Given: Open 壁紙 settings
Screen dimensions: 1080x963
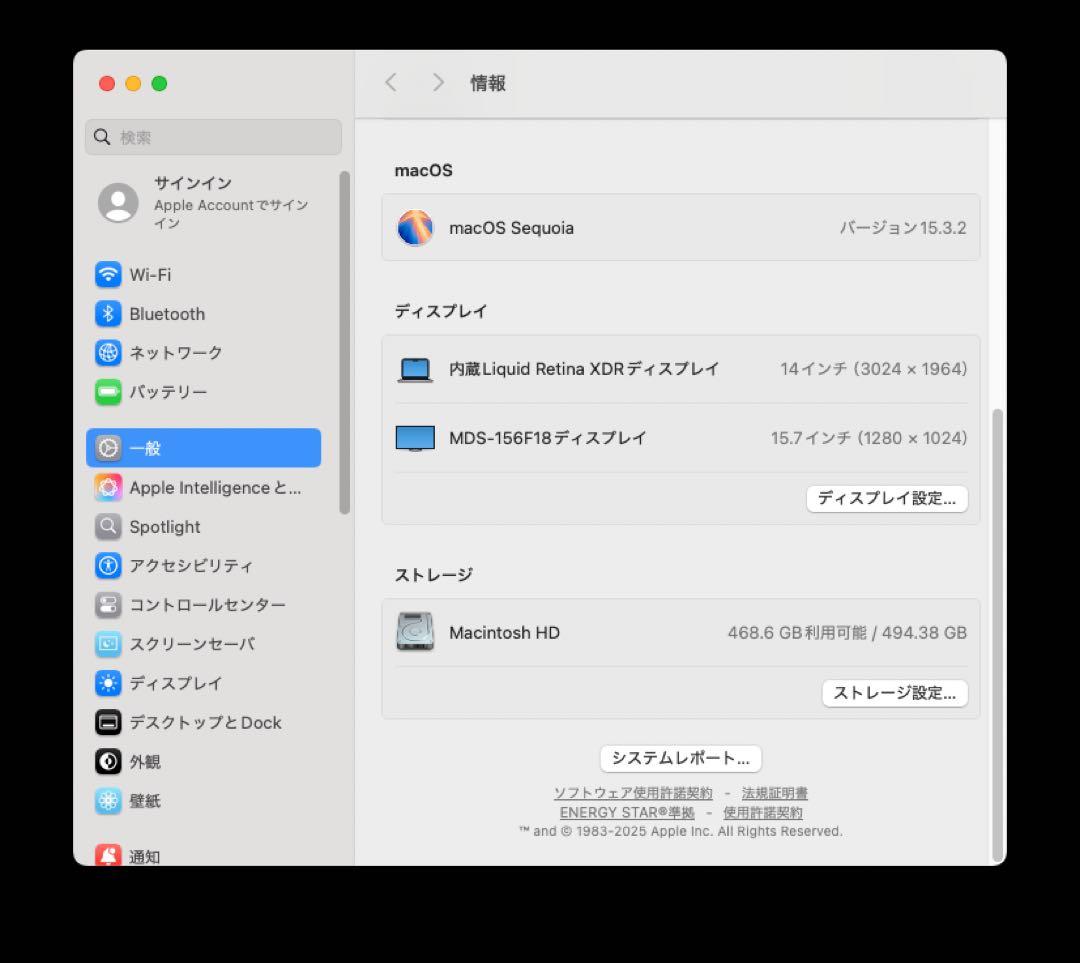Looking at the screenshot, I should pyautogui.click(x=145, y=800).
